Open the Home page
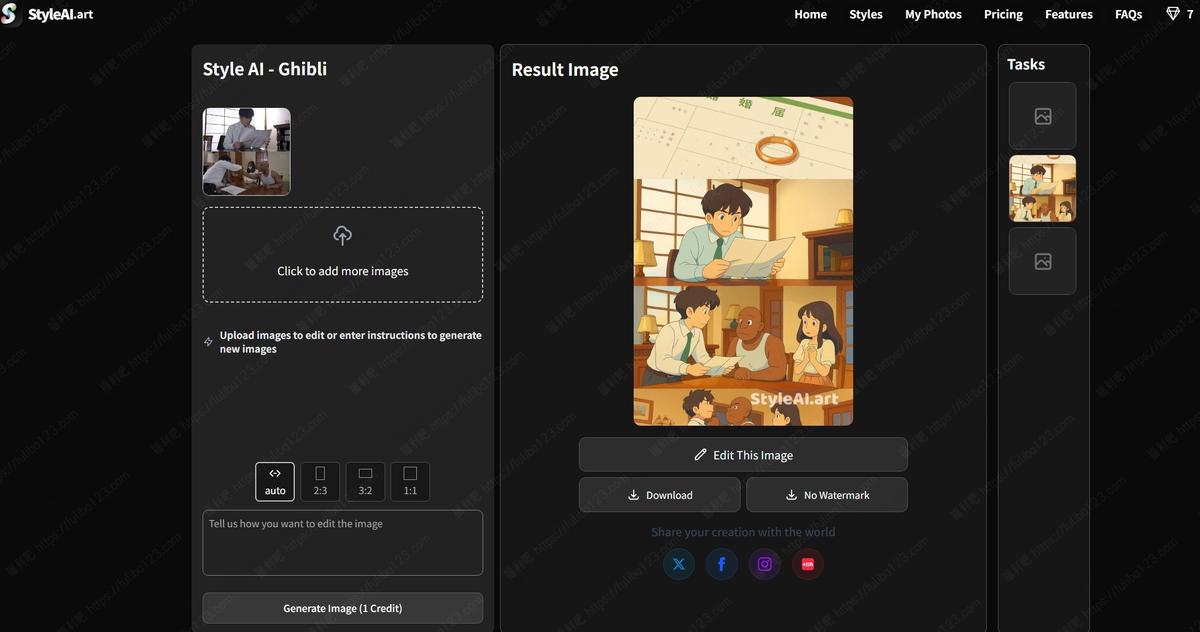The width and height of the screenshot is (1200, 632). click(x=810, y=14)
